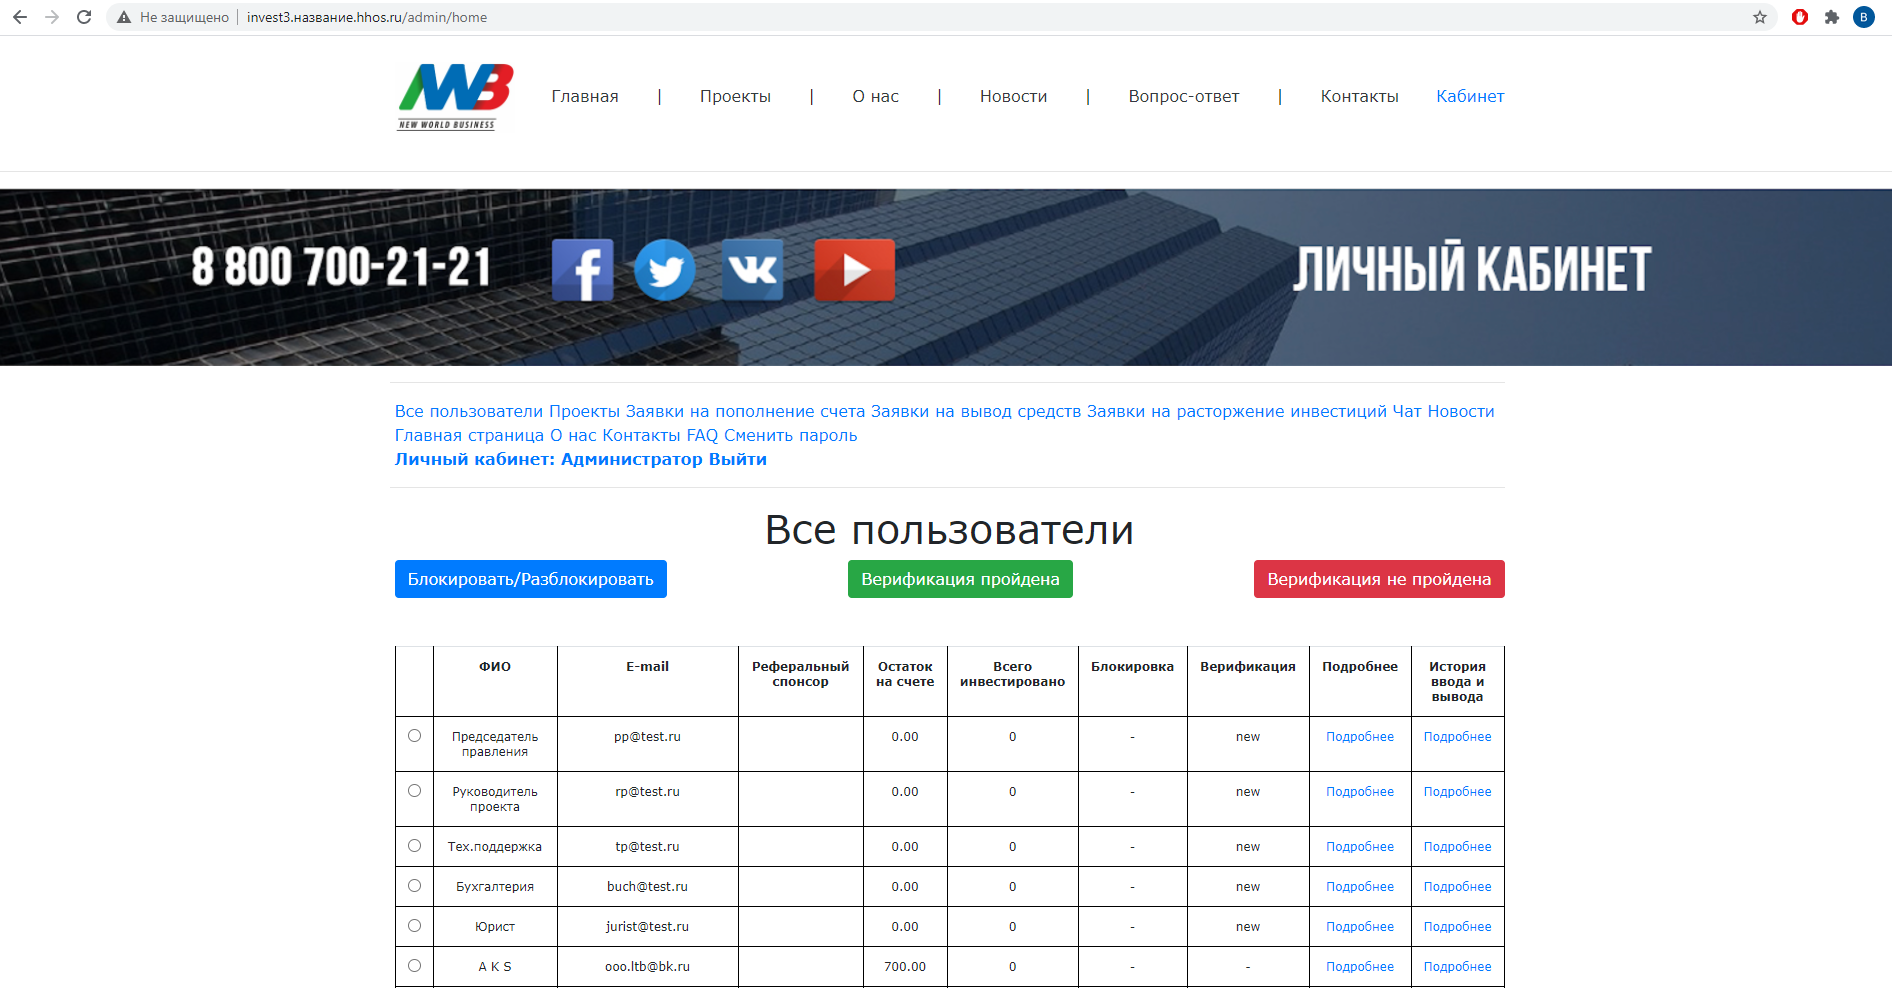Screen dimensions: 1892x988
Task: Bookmark this page with star icon
Action: pos(1760,17)
